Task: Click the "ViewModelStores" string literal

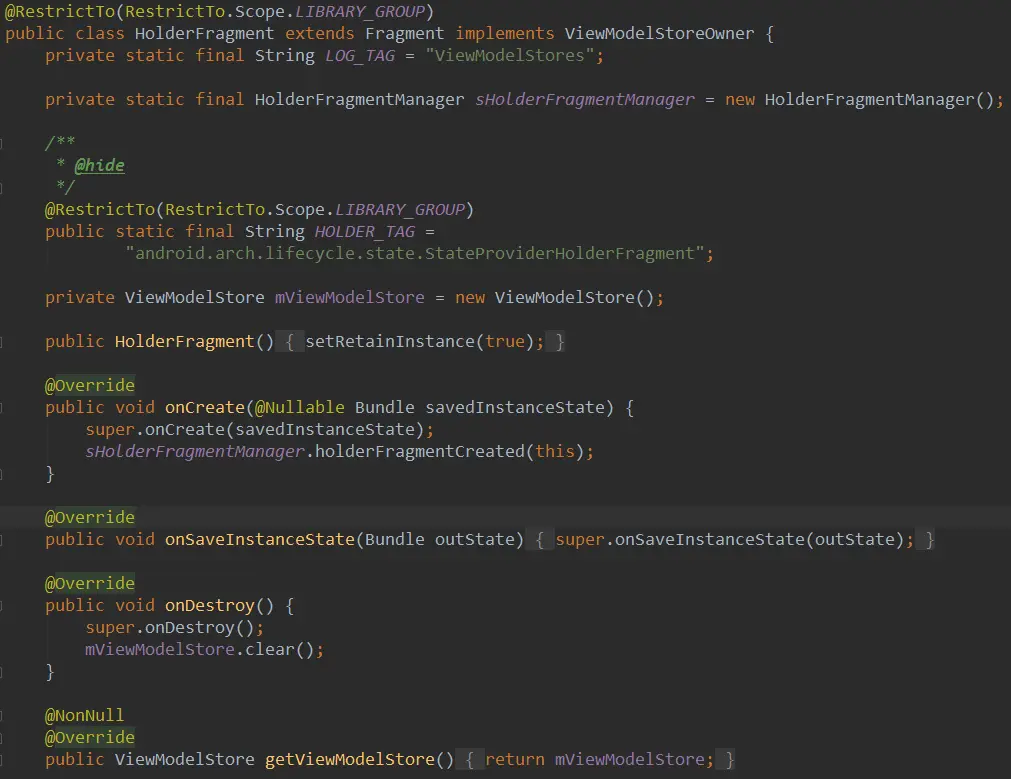Action: (509, 55)
